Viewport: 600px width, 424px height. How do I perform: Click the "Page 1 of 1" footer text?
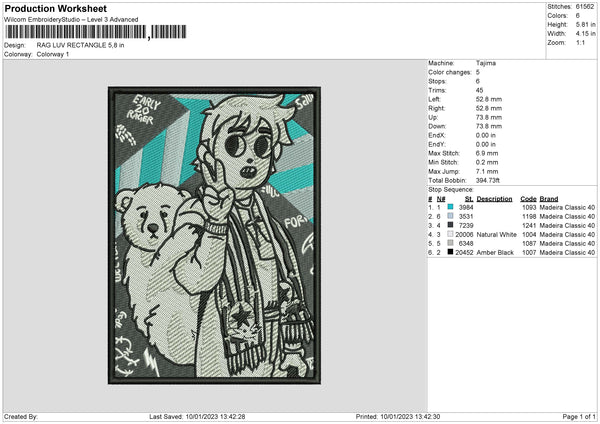click(579, 417)
